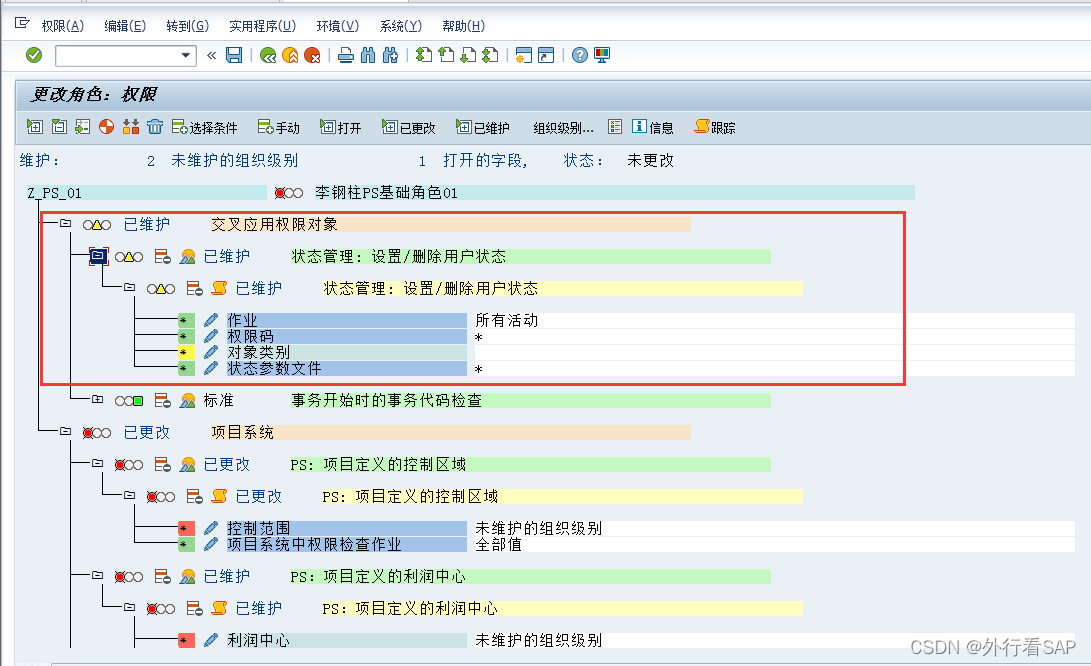Image resolution: width=1091 pixels, height=666 pixels.
Task: Click trace scroll icon on yellow PS: 项目定义的利润中心 row
Action: pos(219,608)
